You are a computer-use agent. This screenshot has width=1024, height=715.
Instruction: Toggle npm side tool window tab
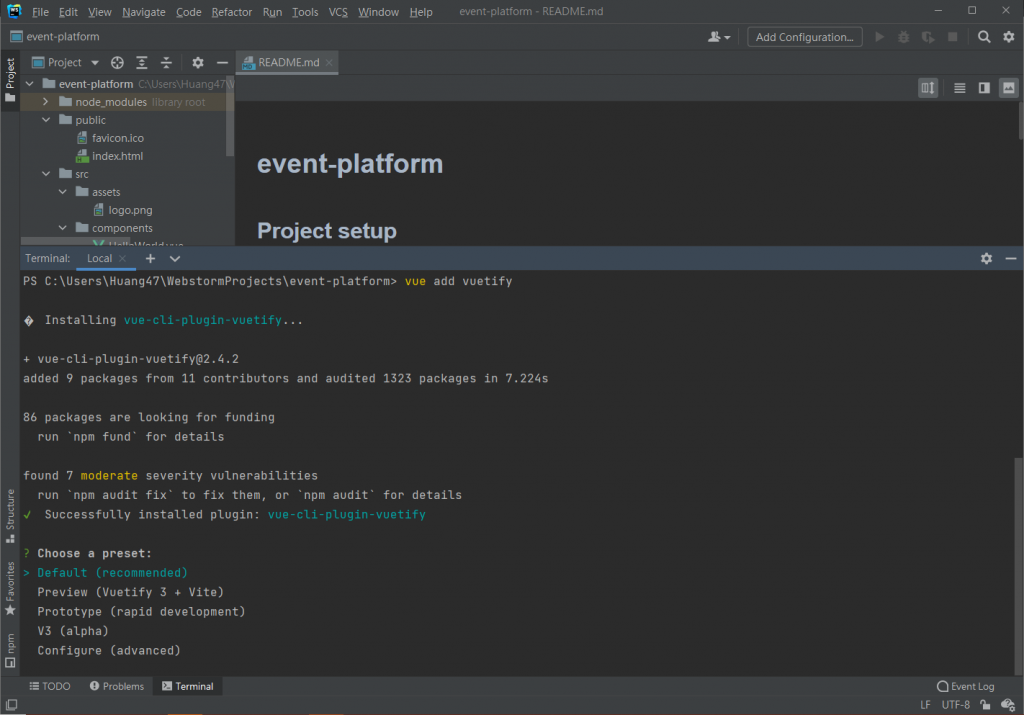(10, 651)
